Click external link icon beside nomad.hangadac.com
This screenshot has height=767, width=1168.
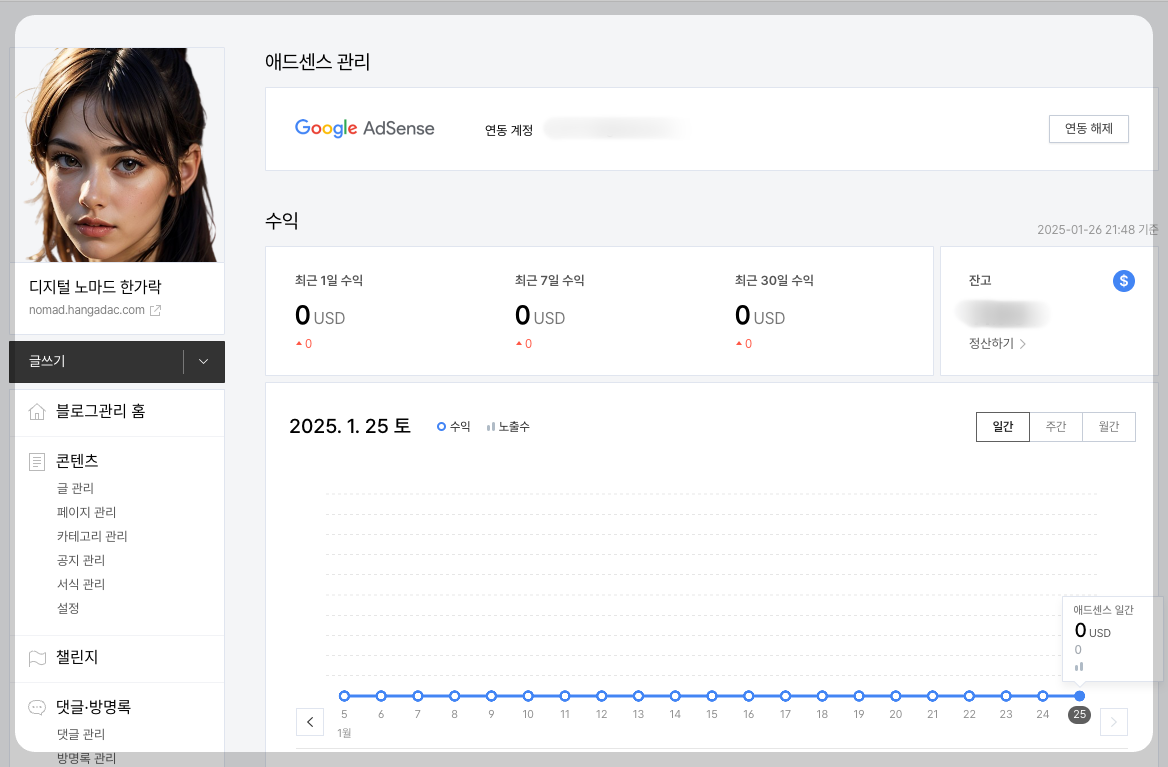[x=156, y=310]
